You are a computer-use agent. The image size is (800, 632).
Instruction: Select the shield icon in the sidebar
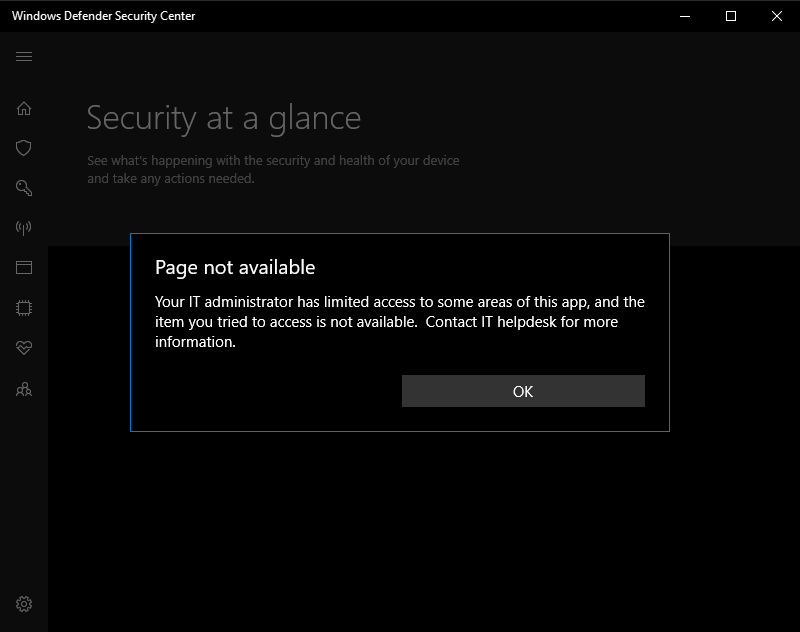tap(23, 147)
